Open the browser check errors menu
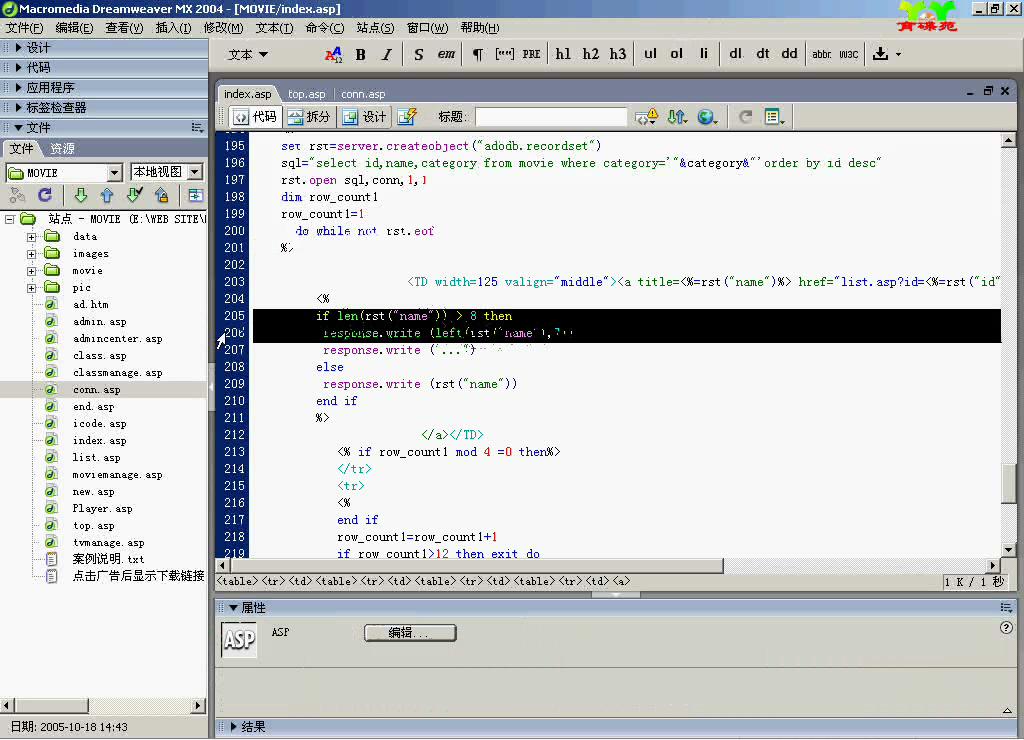Image resolution: width=1024 pixels, height=740 pixels. [647, 117]
